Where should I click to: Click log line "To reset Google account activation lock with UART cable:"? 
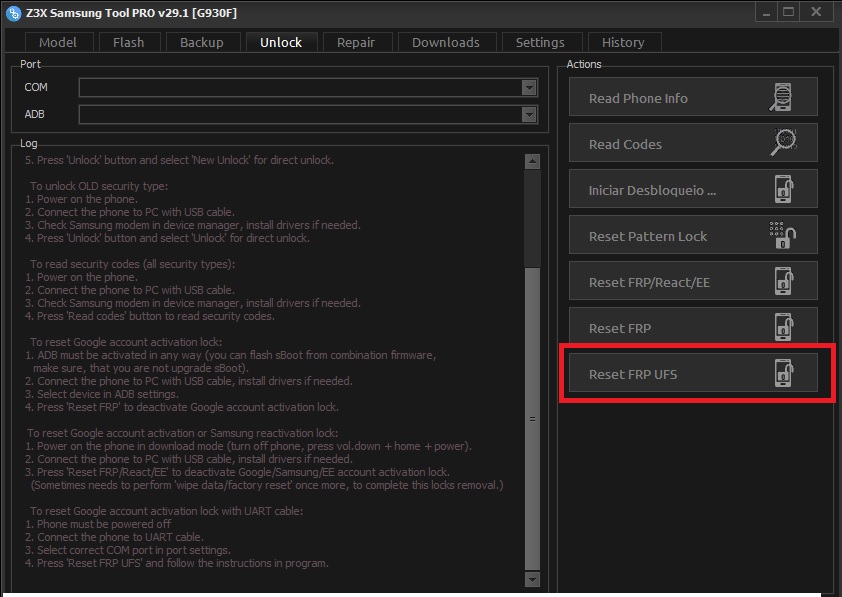pyautogui.click(x=166, y=511)
